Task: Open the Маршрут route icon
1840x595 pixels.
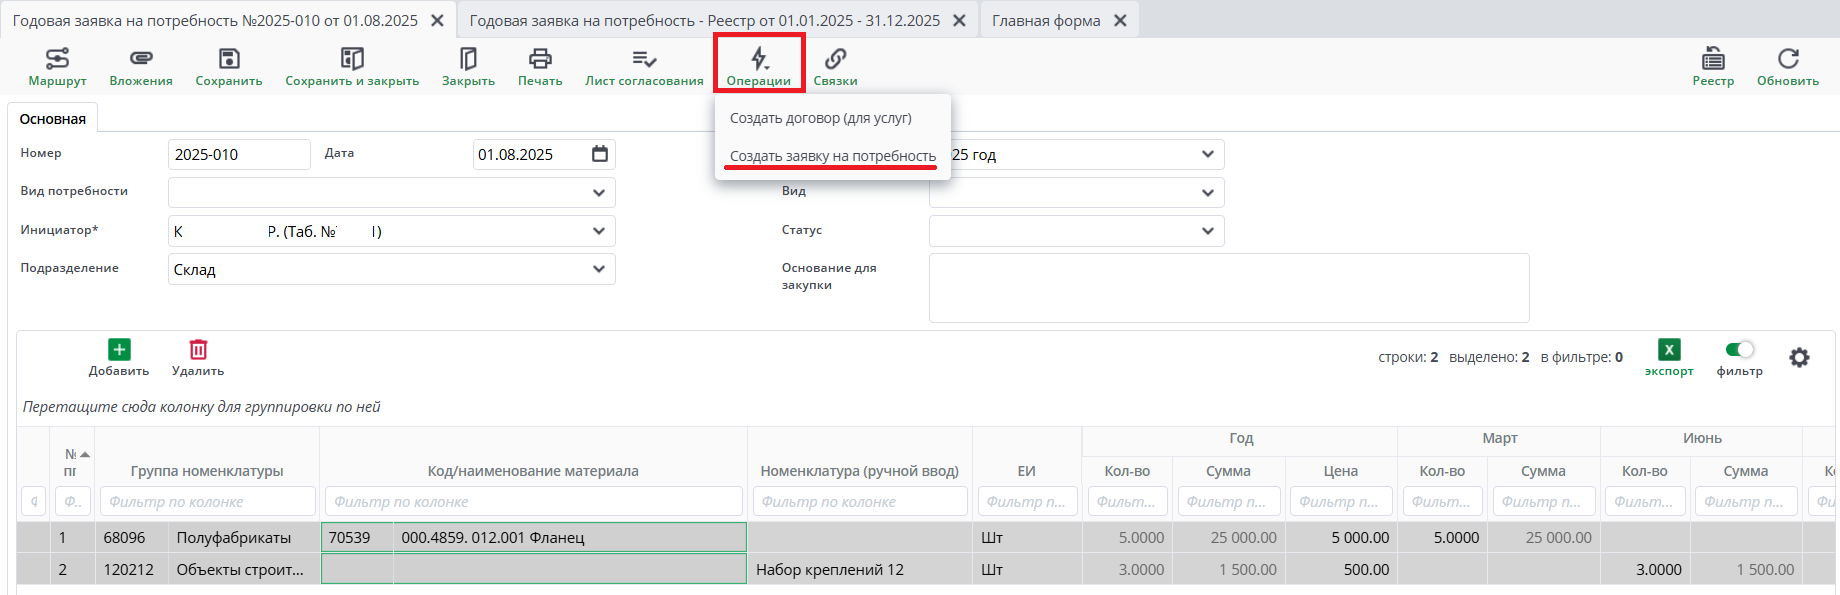Action: tap(57, 59)
